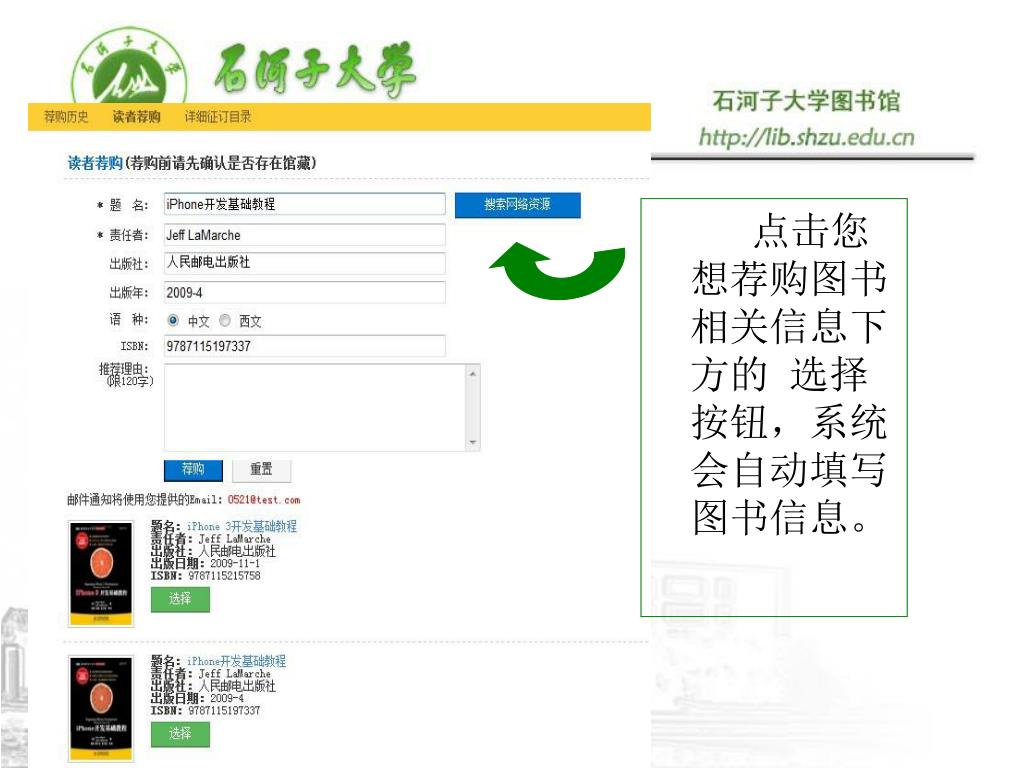Click the 出版年 field showing 2009-4
Screen dimensions: 1024x768
(304, 292)
